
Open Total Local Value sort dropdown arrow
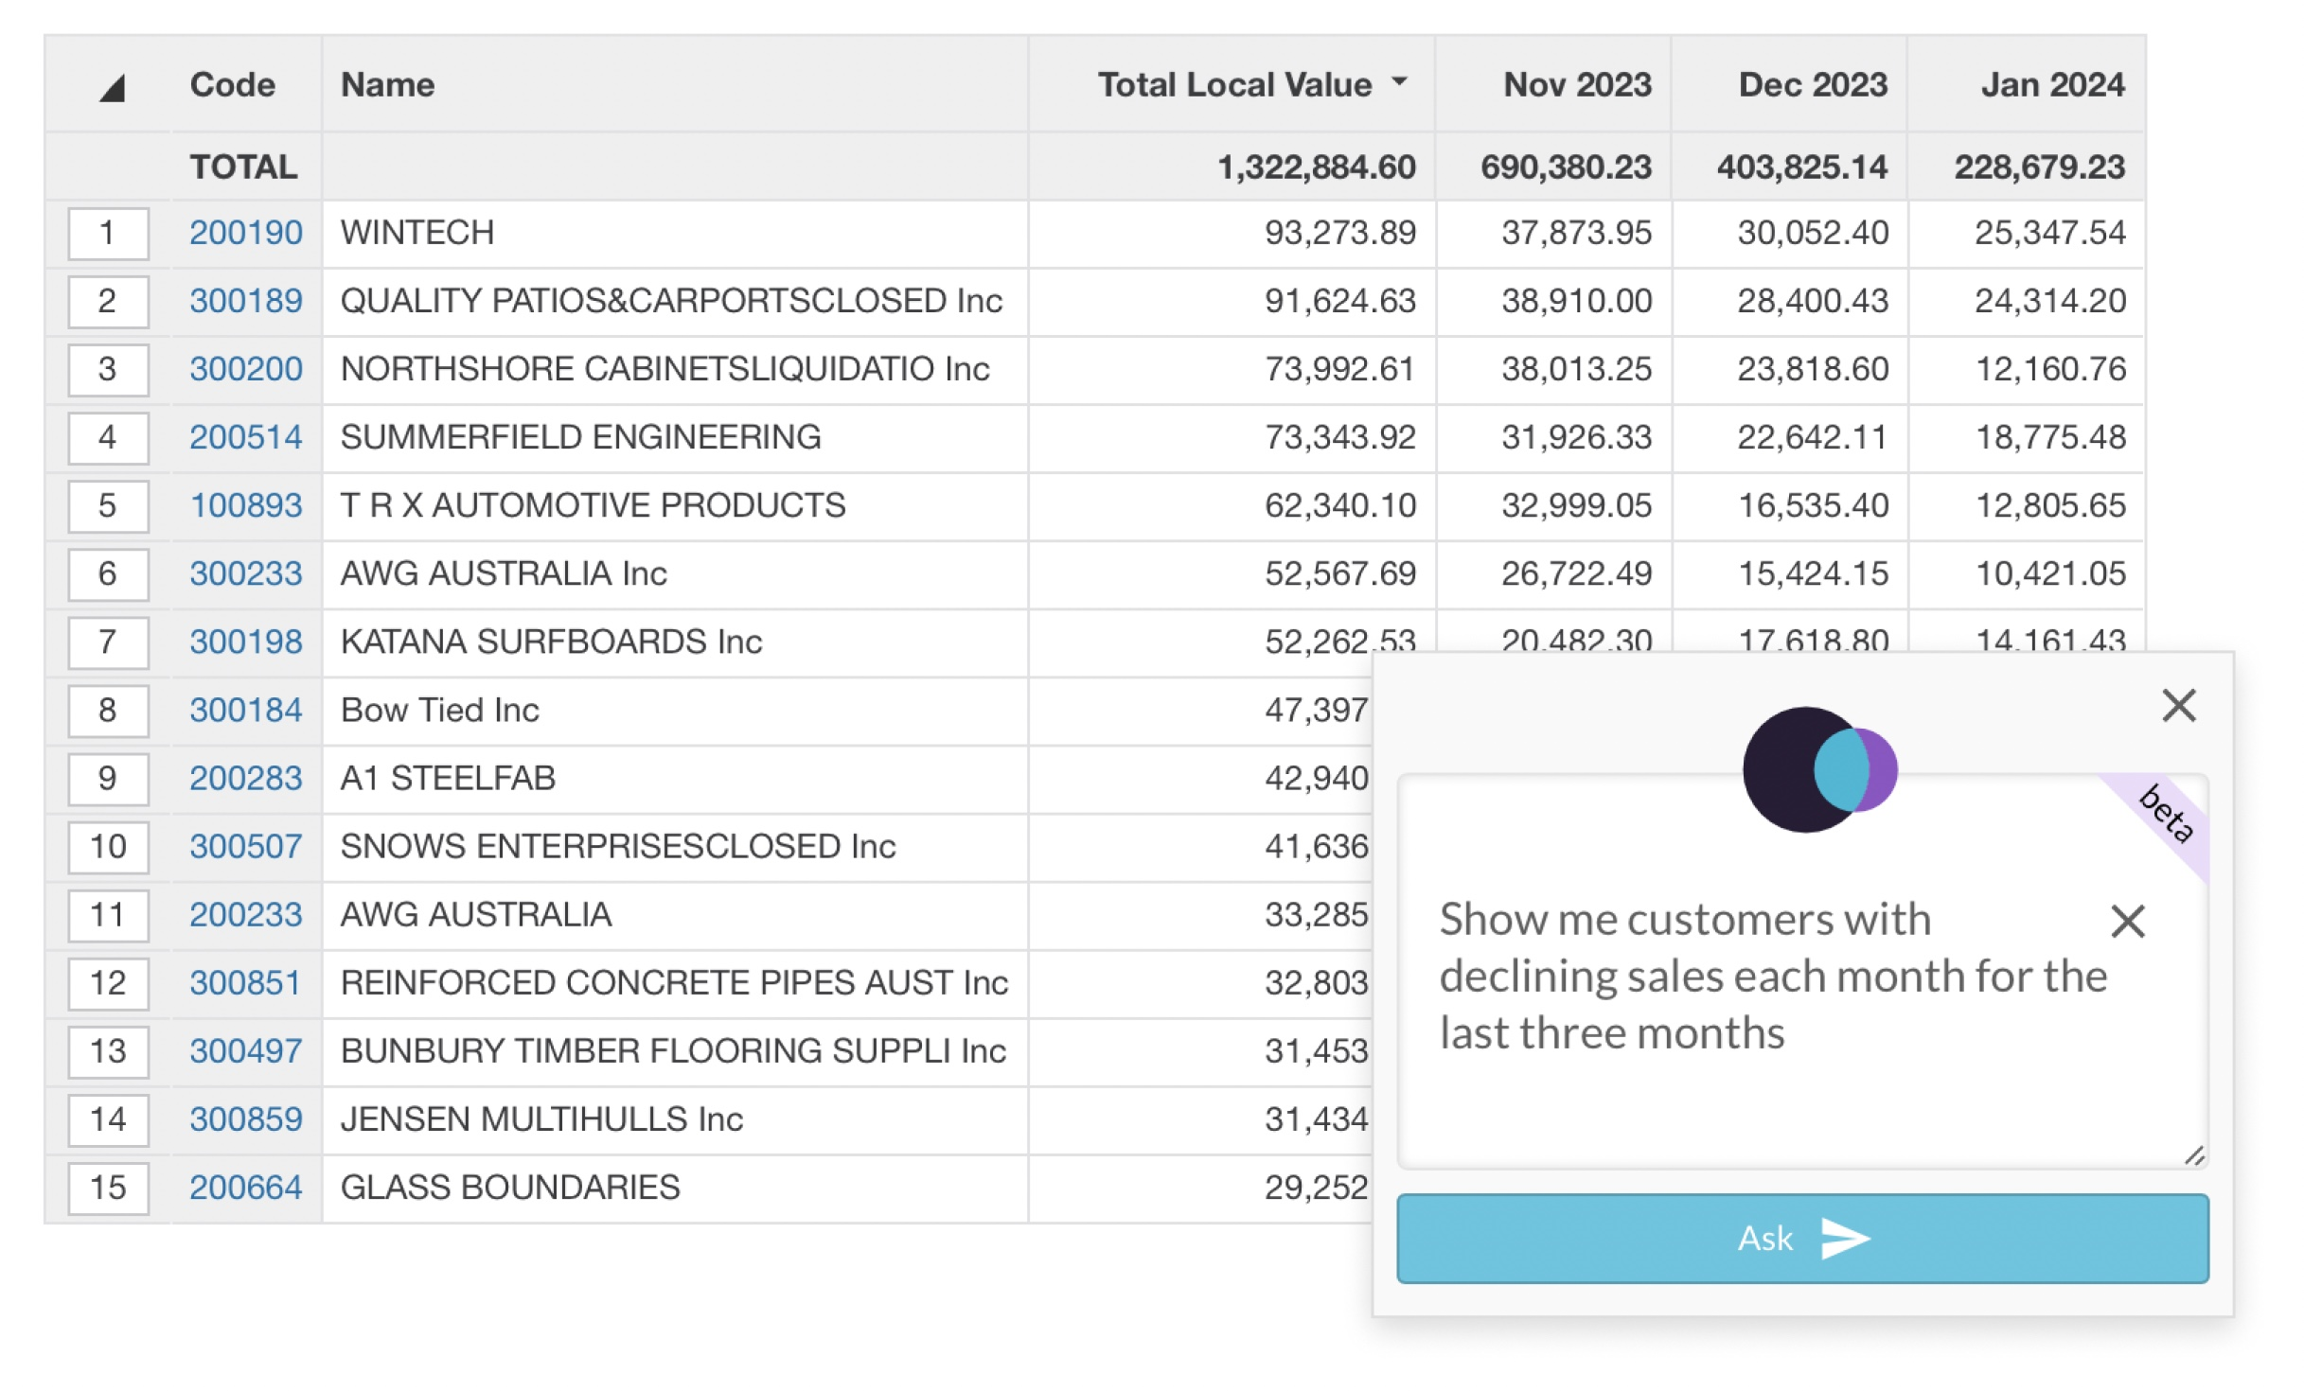[1399, 82]
